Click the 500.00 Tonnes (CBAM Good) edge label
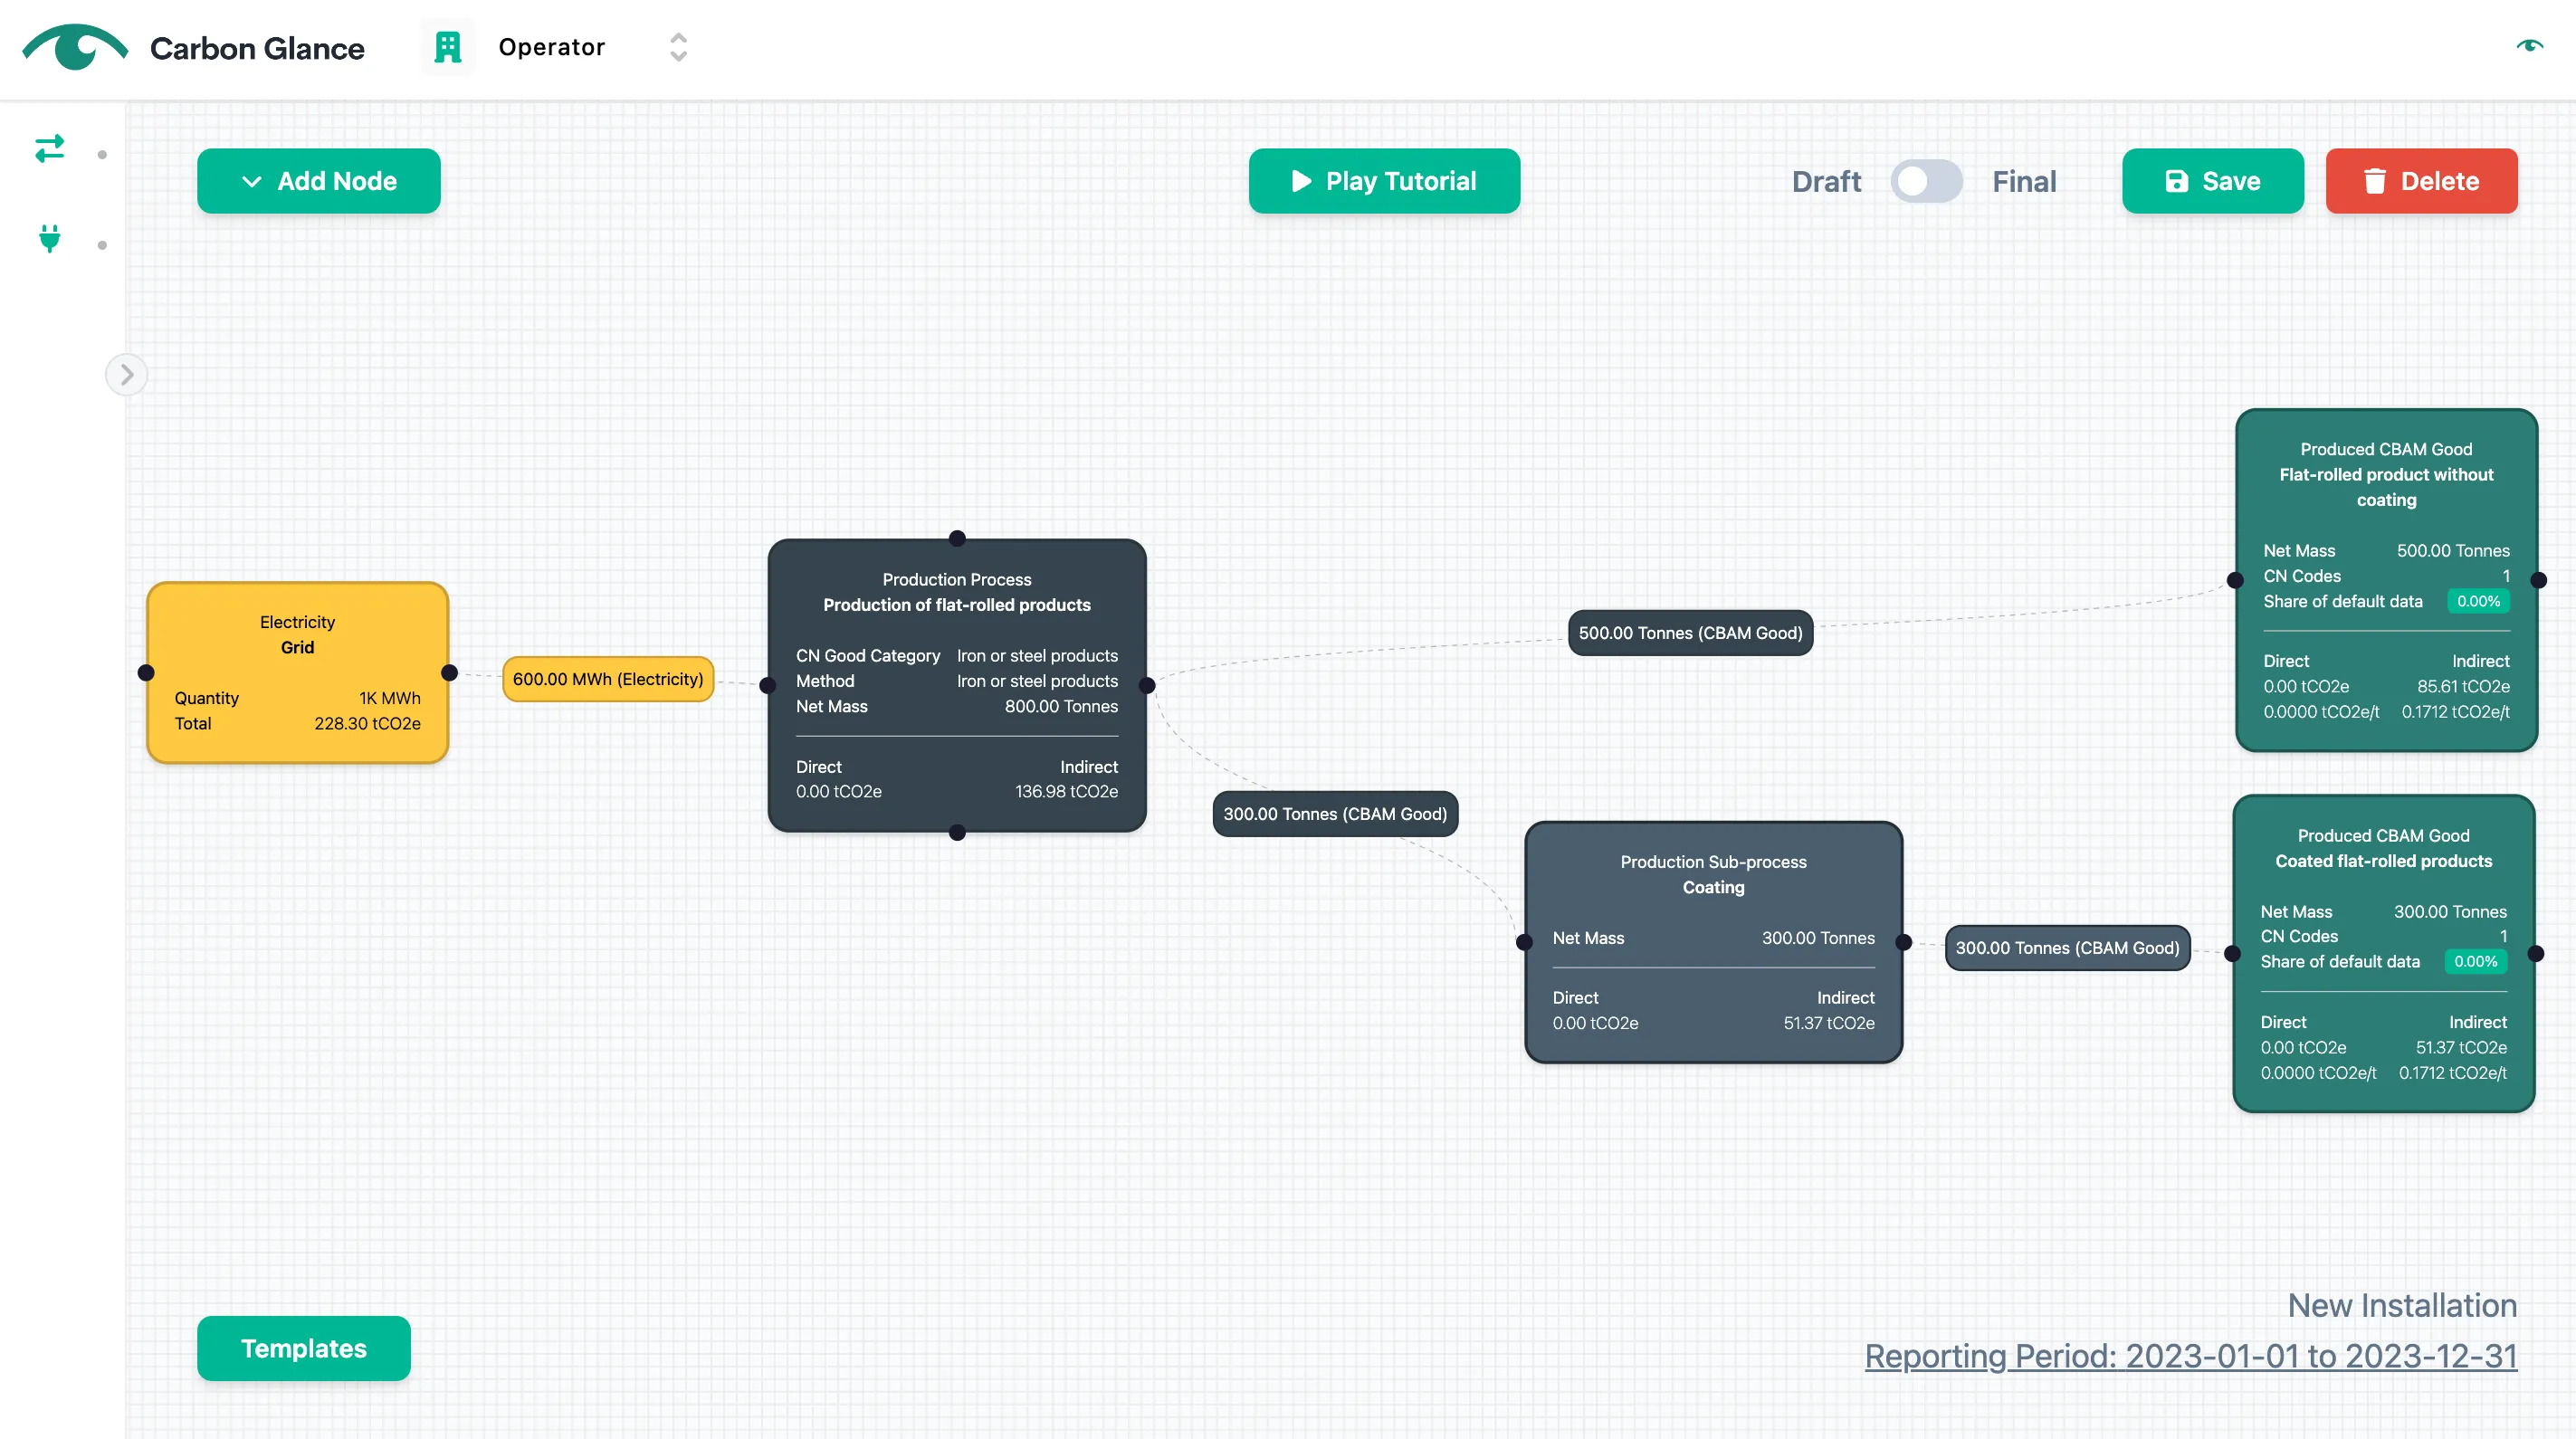 1690,633
